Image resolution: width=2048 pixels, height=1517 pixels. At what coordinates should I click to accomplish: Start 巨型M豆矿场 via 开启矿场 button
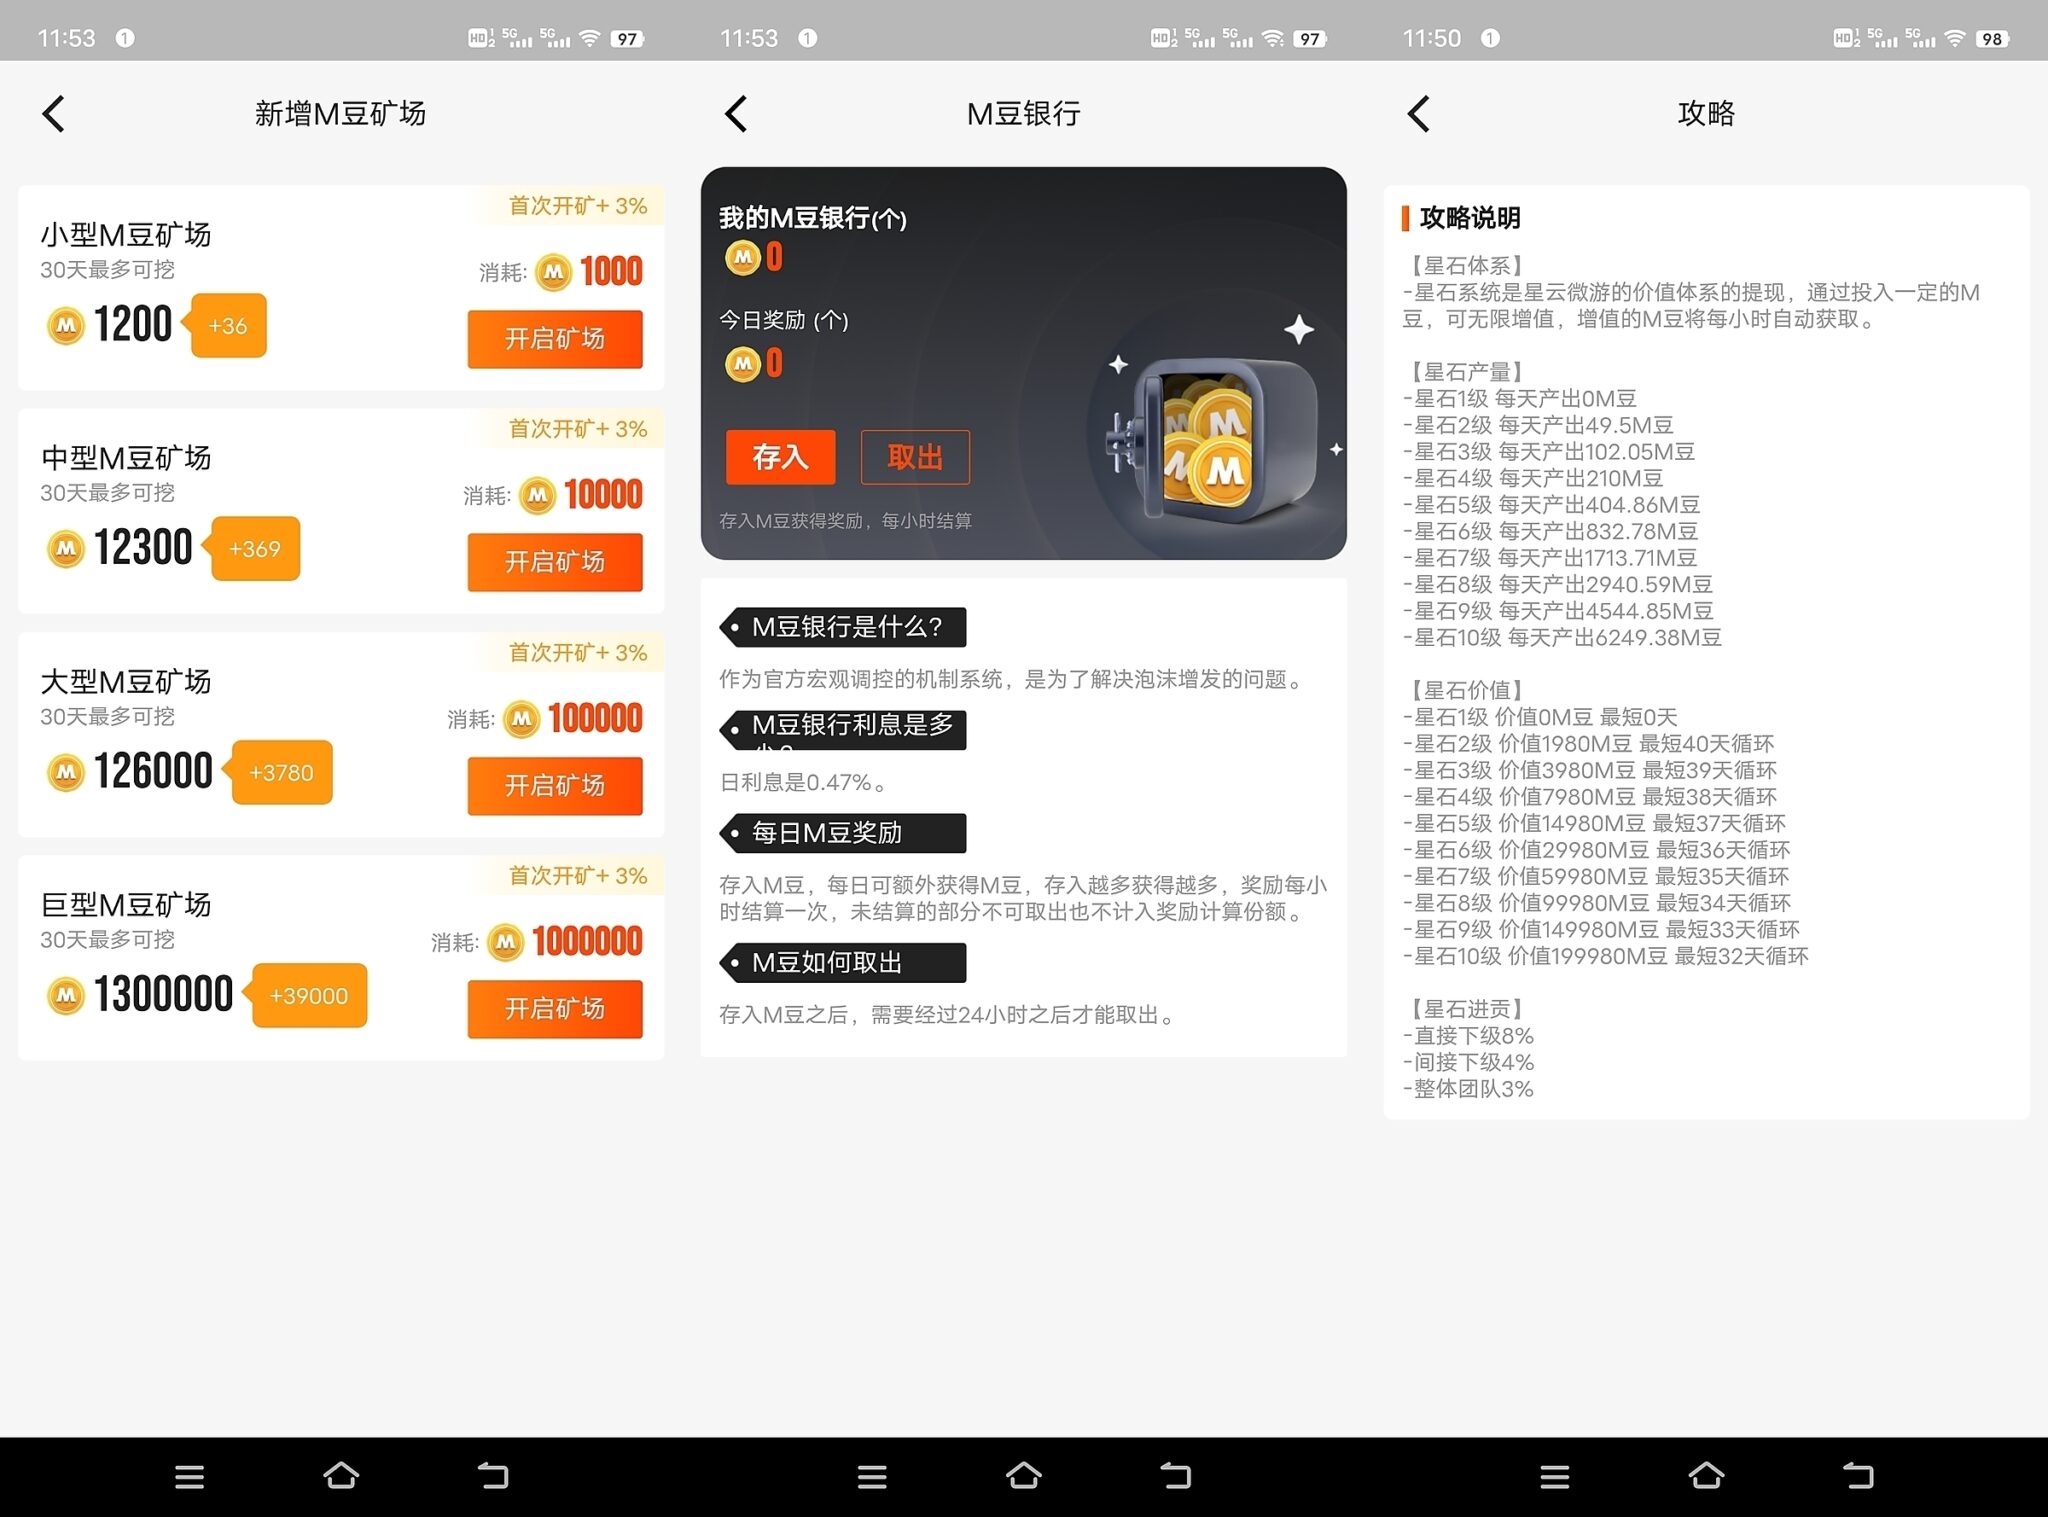click(x=555, y=1009)
